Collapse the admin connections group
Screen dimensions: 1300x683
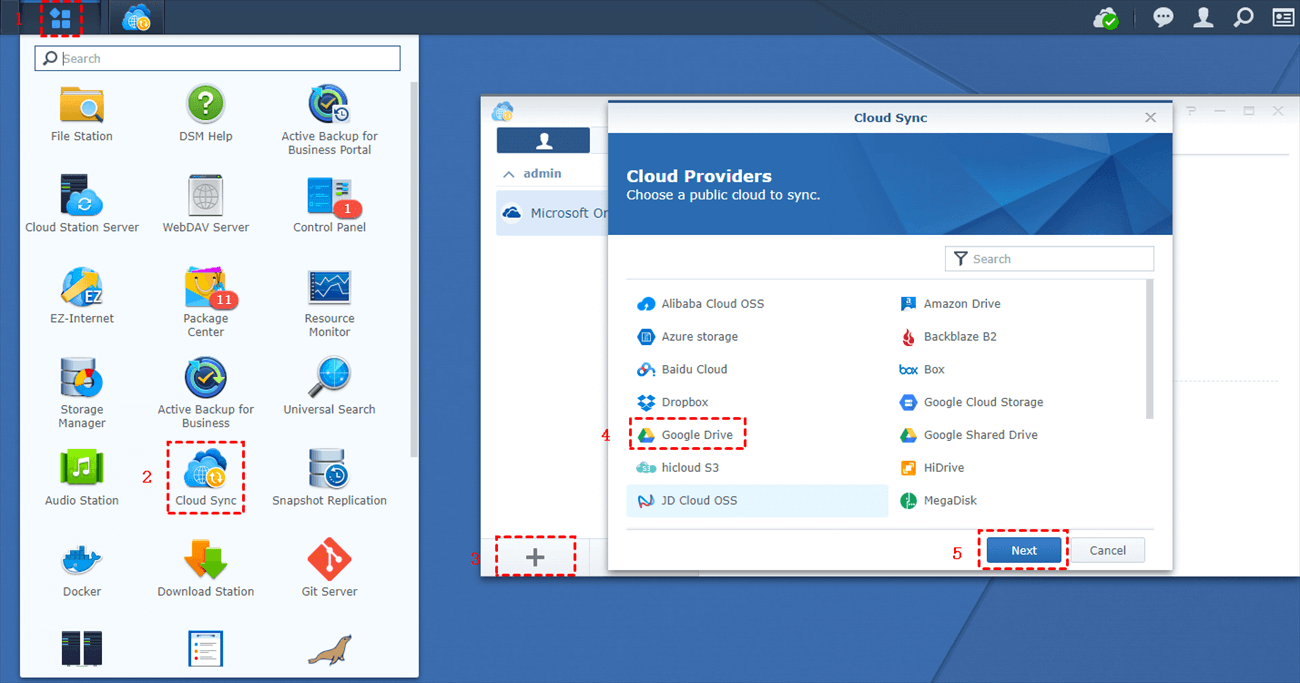click(x=509, y=174)
